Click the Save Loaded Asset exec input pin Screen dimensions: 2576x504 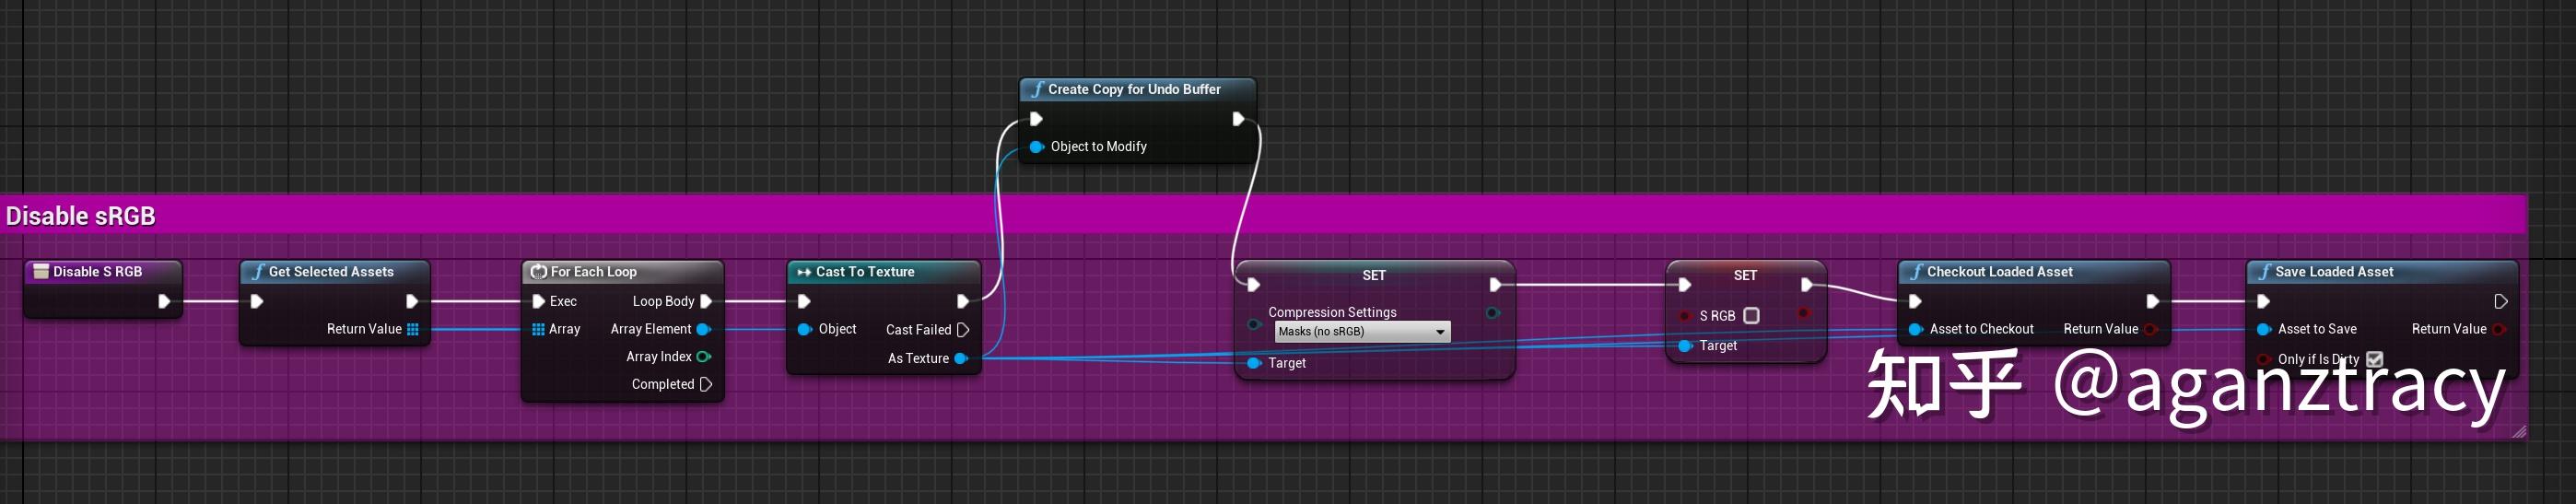click(x=2263, y=301)
